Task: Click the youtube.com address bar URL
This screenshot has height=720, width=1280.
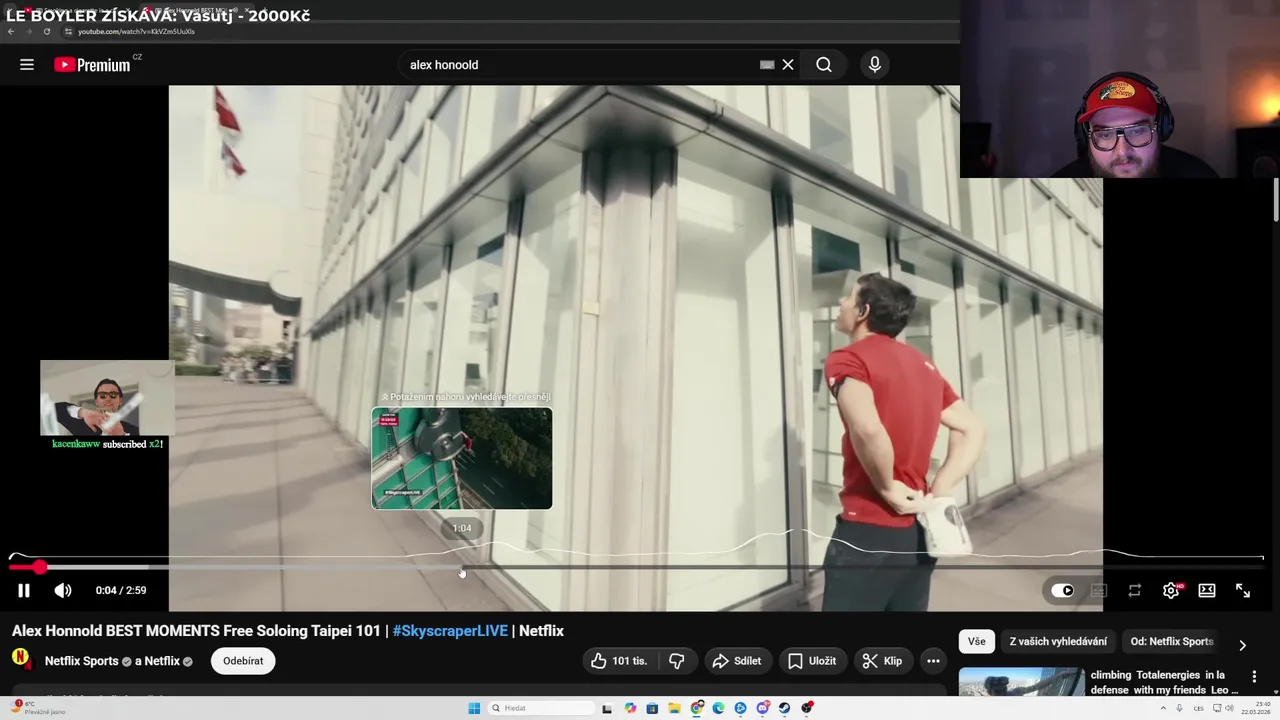Action: coord(137,31)
